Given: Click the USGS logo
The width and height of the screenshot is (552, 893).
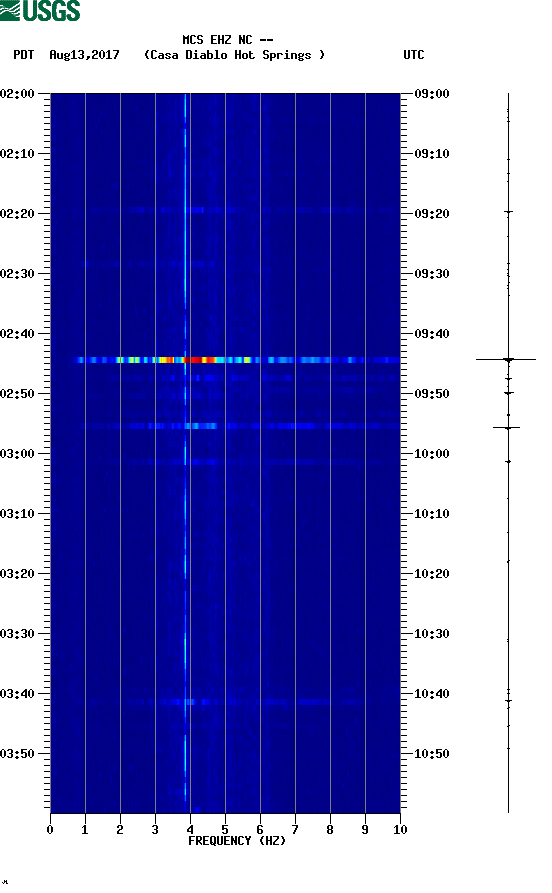Looking at the screenshot, I should (40, 10).
